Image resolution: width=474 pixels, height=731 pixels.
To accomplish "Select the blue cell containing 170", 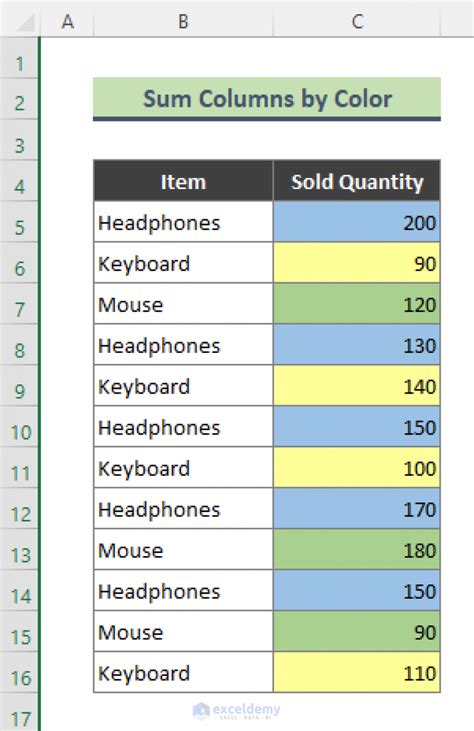I will pyautogui.click(x=357, y=509).
